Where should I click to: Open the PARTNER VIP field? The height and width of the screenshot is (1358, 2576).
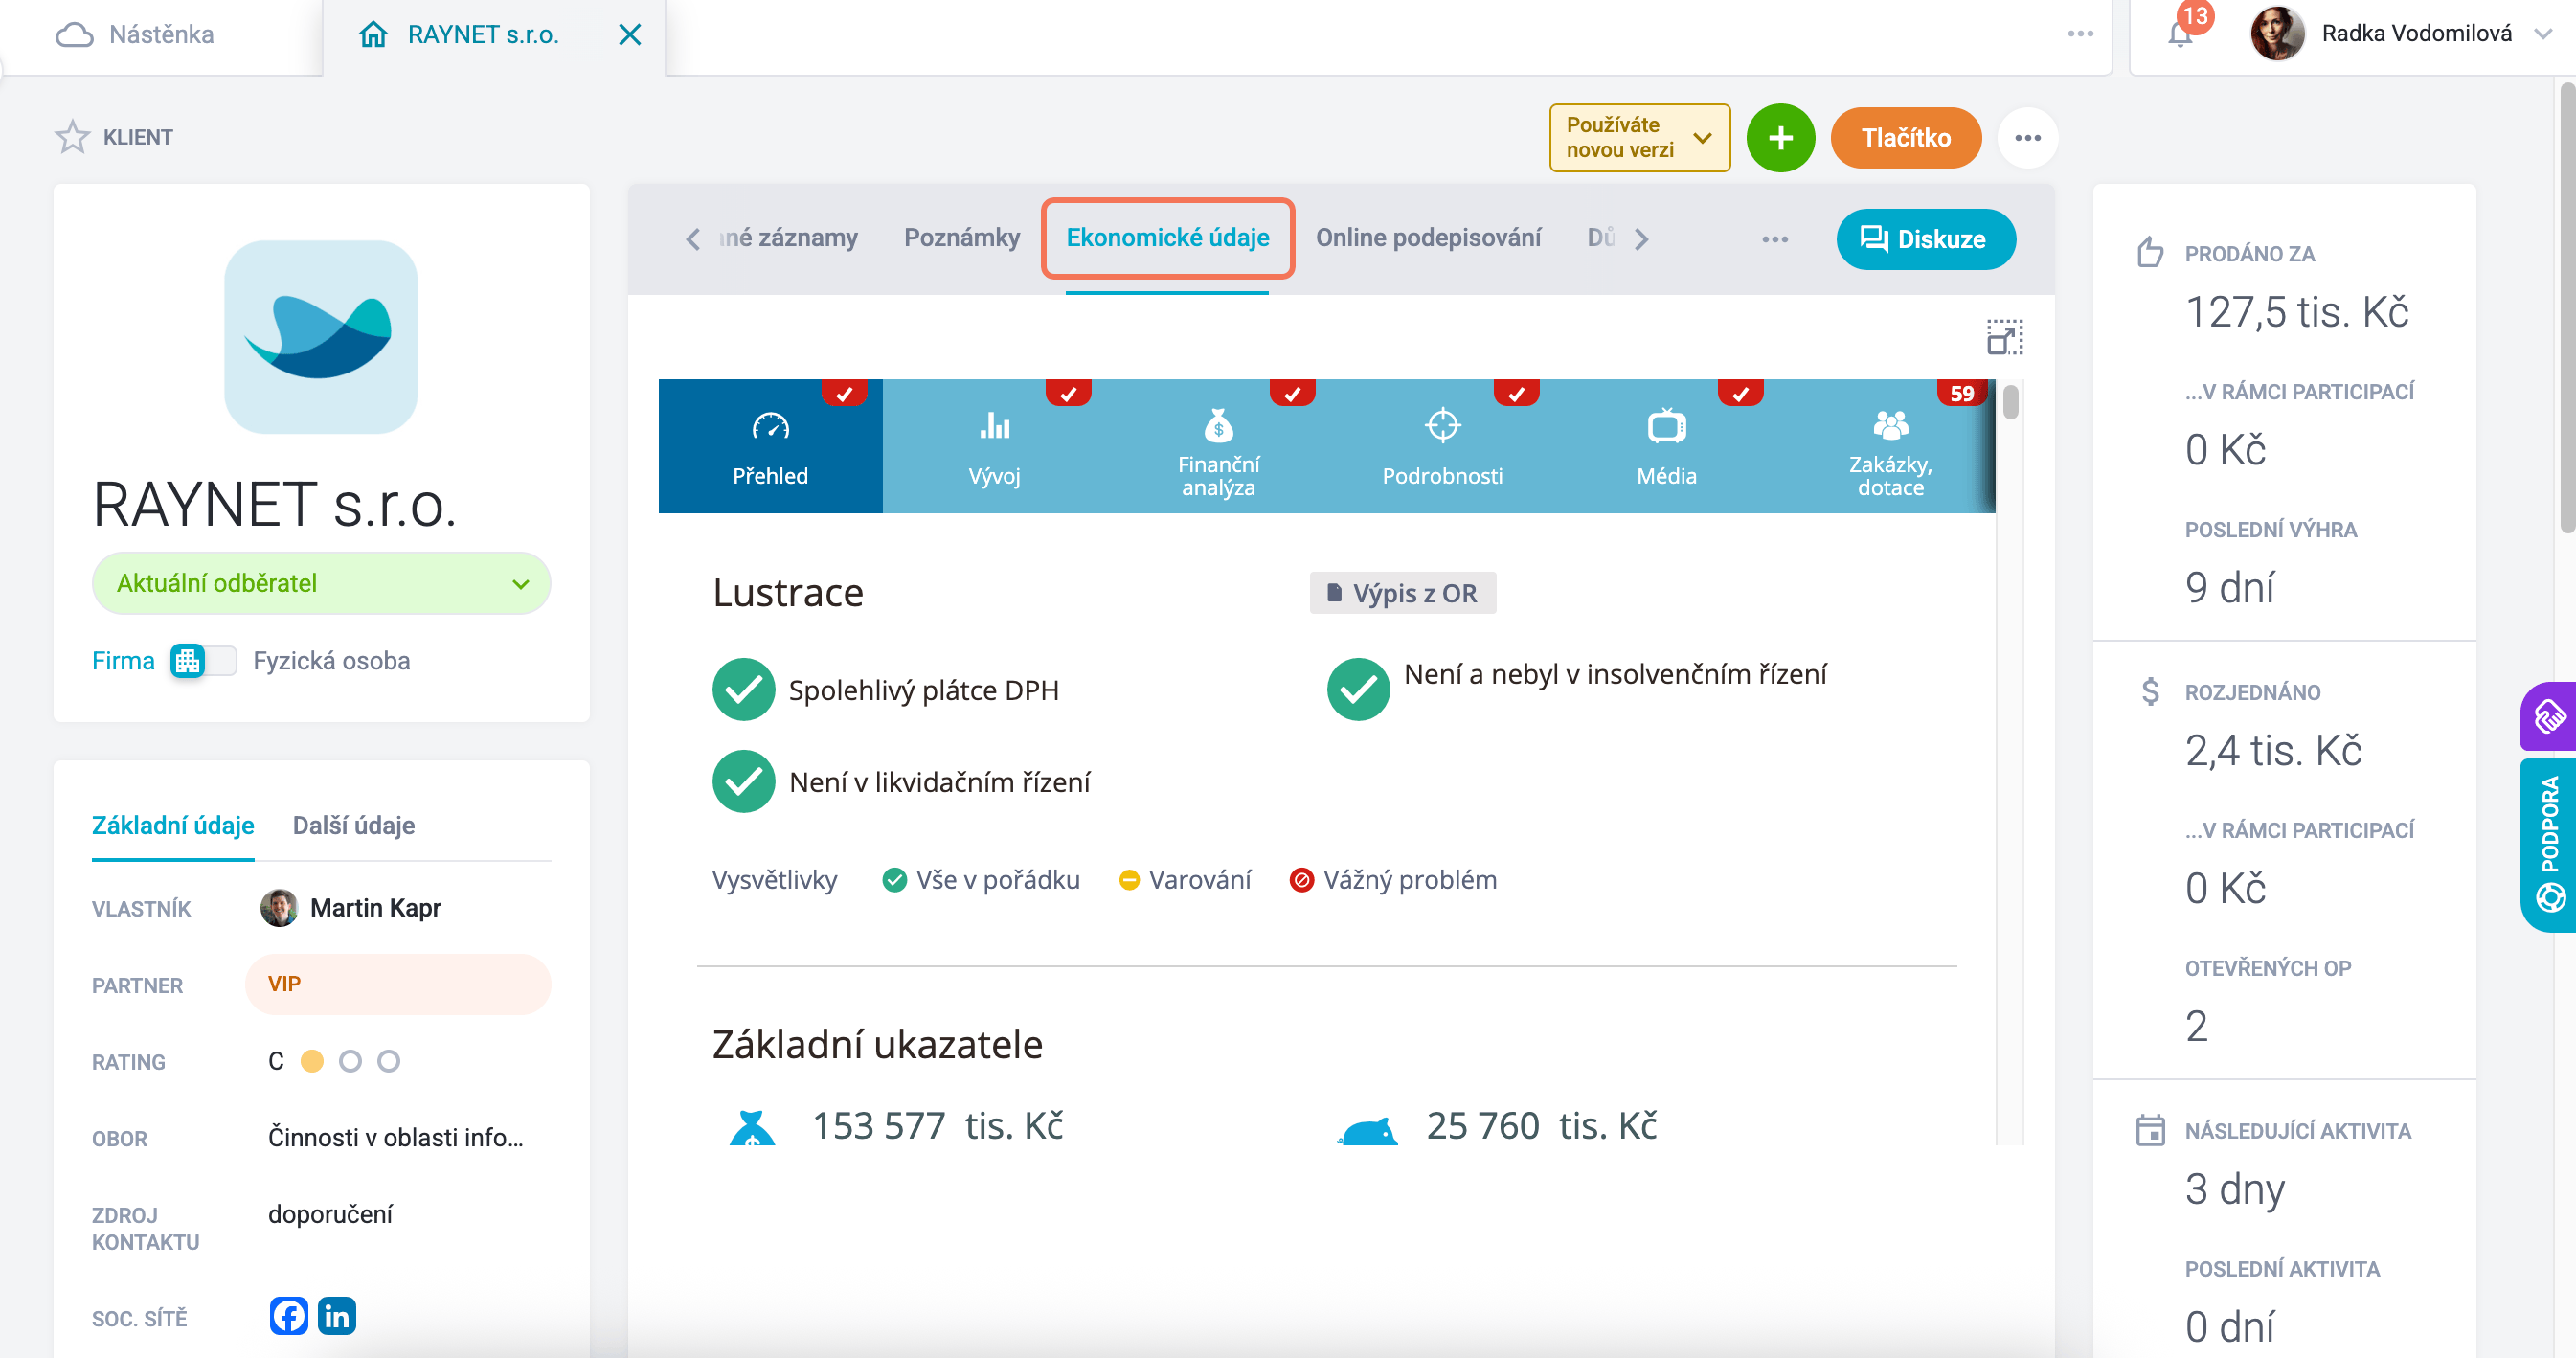(x=398, y=984)
